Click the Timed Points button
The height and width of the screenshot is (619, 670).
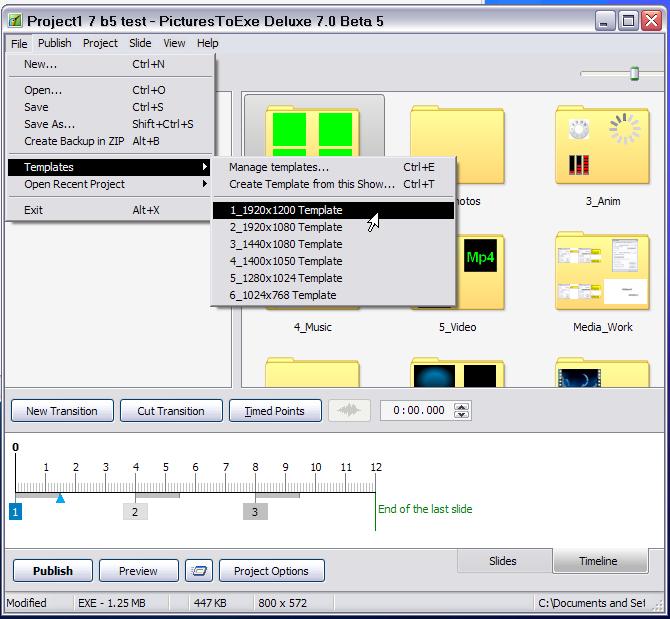[275, 411]
